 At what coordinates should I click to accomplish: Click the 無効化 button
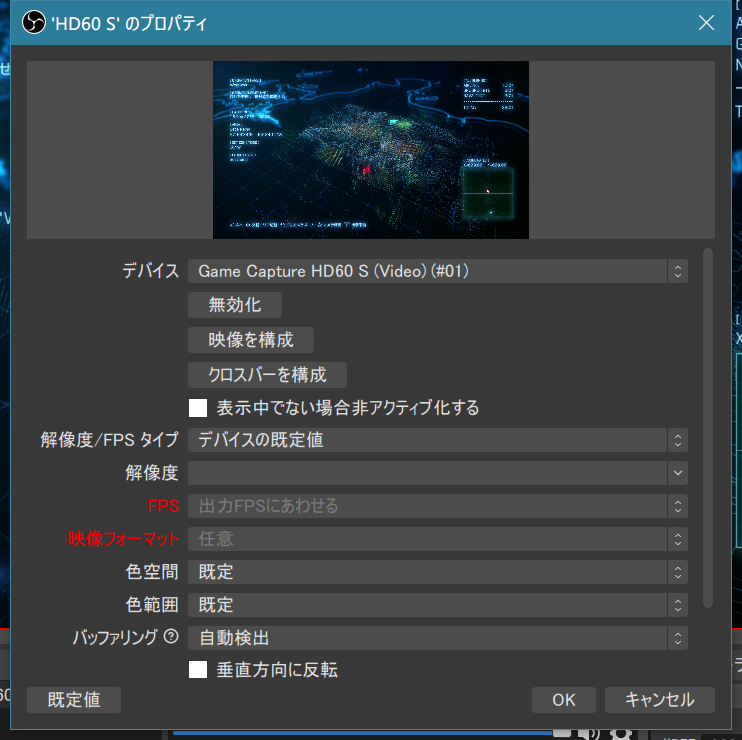point(235,305)
